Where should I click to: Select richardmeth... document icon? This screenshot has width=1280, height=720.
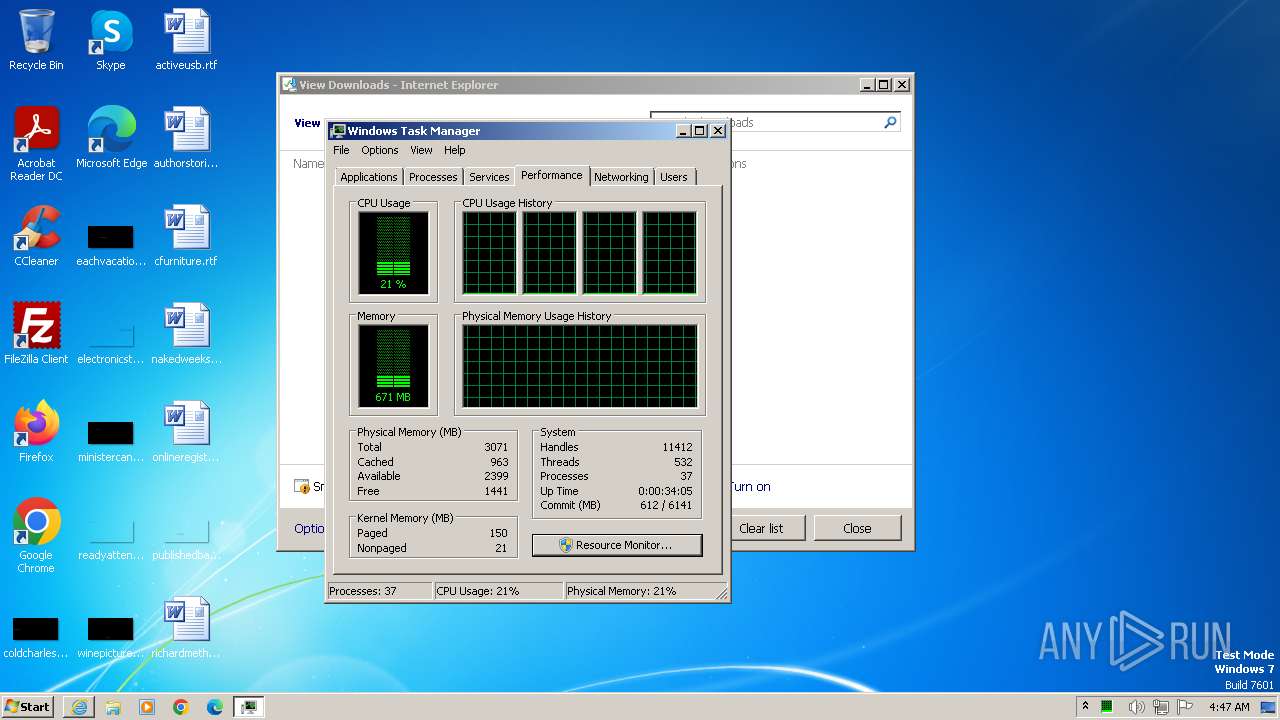click(186, 628)
